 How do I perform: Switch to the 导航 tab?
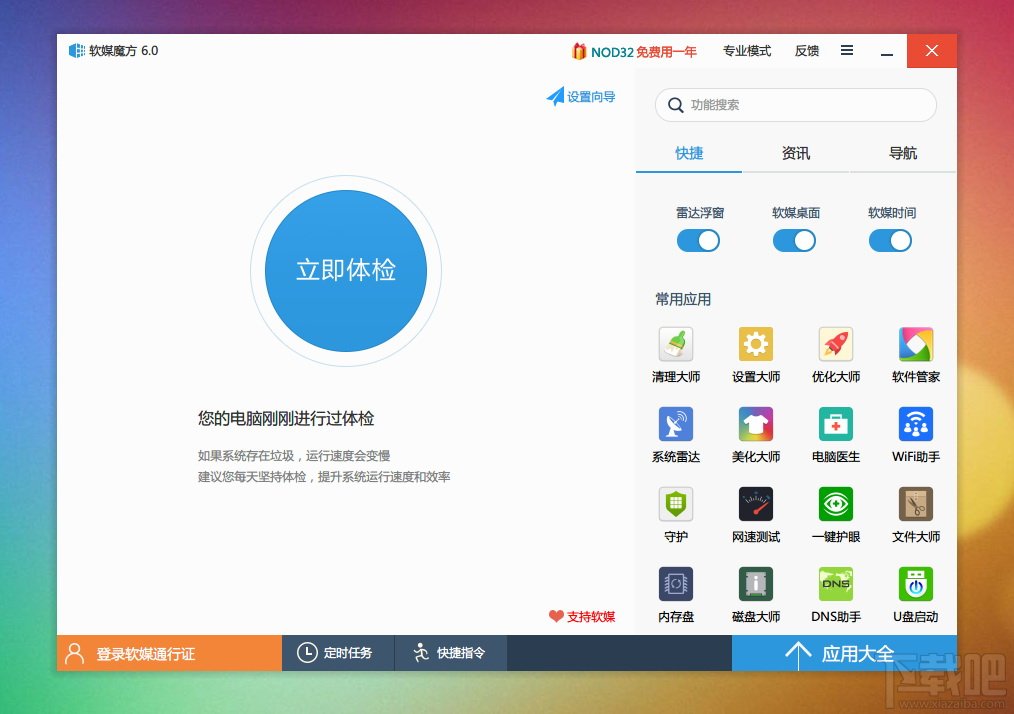coord(903,153)
